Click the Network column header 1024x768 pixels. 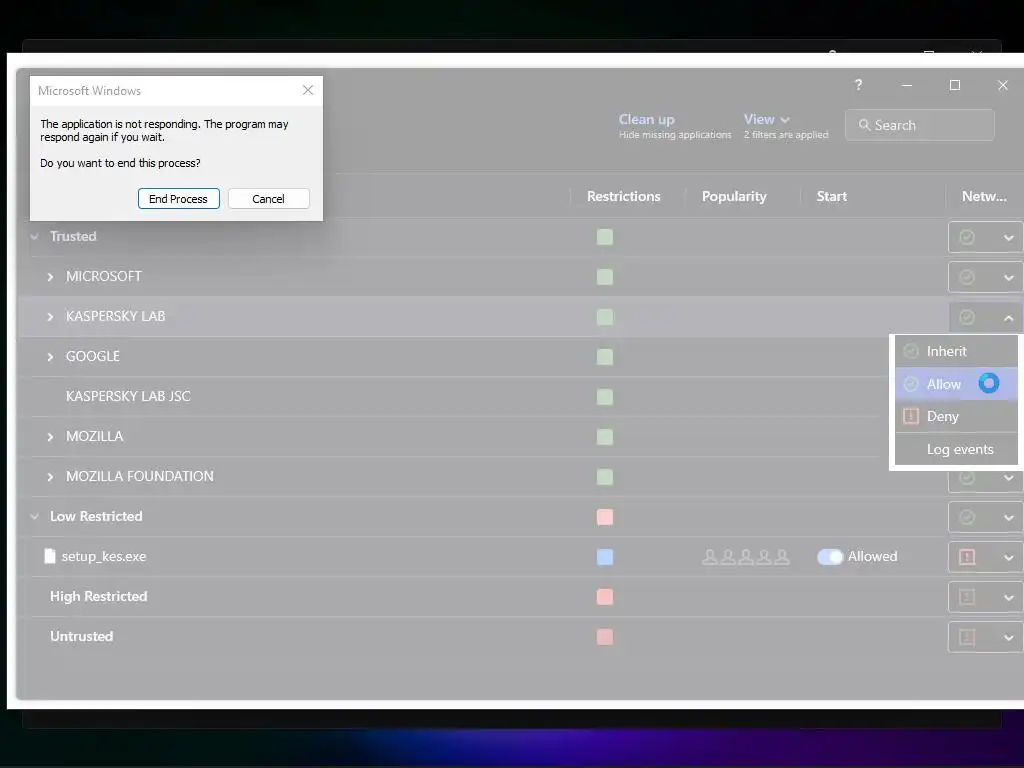pos(984,197)
